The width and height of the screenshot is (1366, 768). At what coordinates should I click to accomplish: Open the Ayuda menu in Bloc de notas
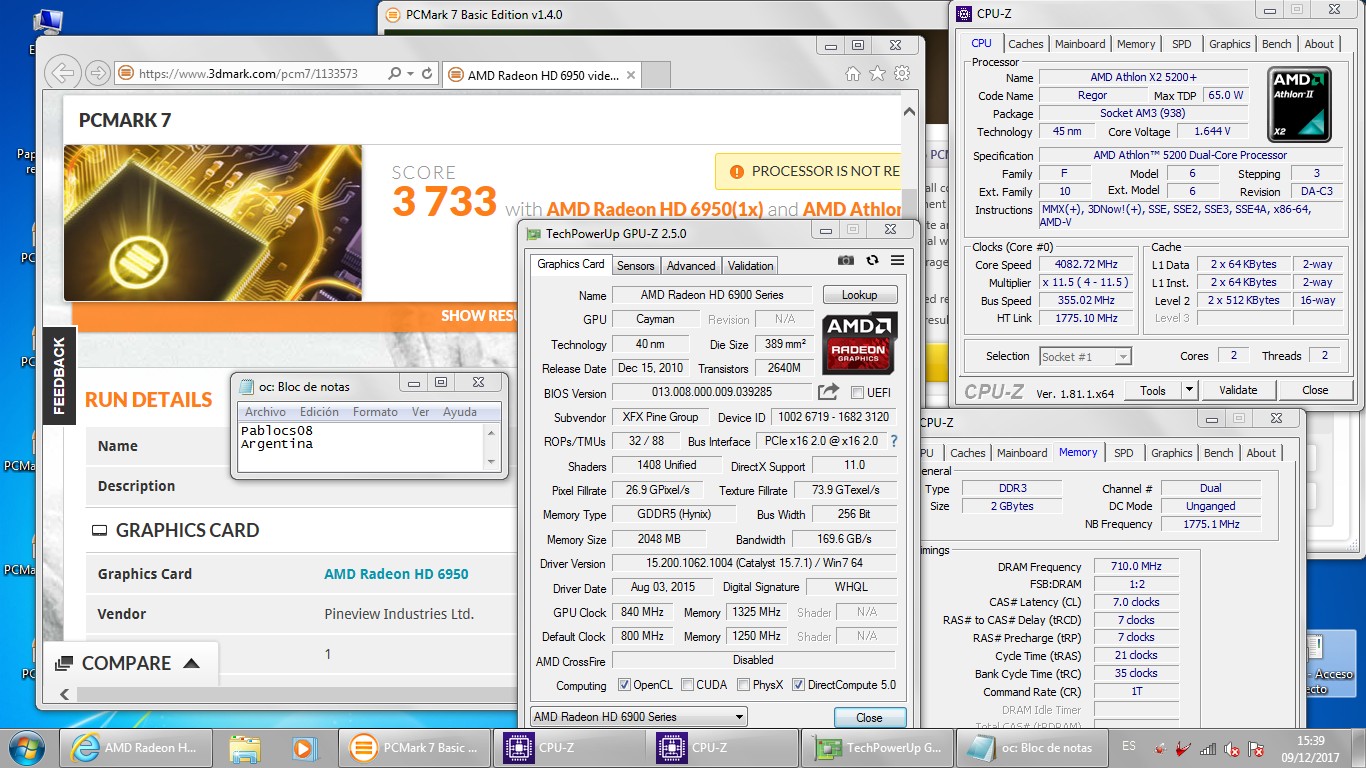pyautogui.click(x=460, y=412)
